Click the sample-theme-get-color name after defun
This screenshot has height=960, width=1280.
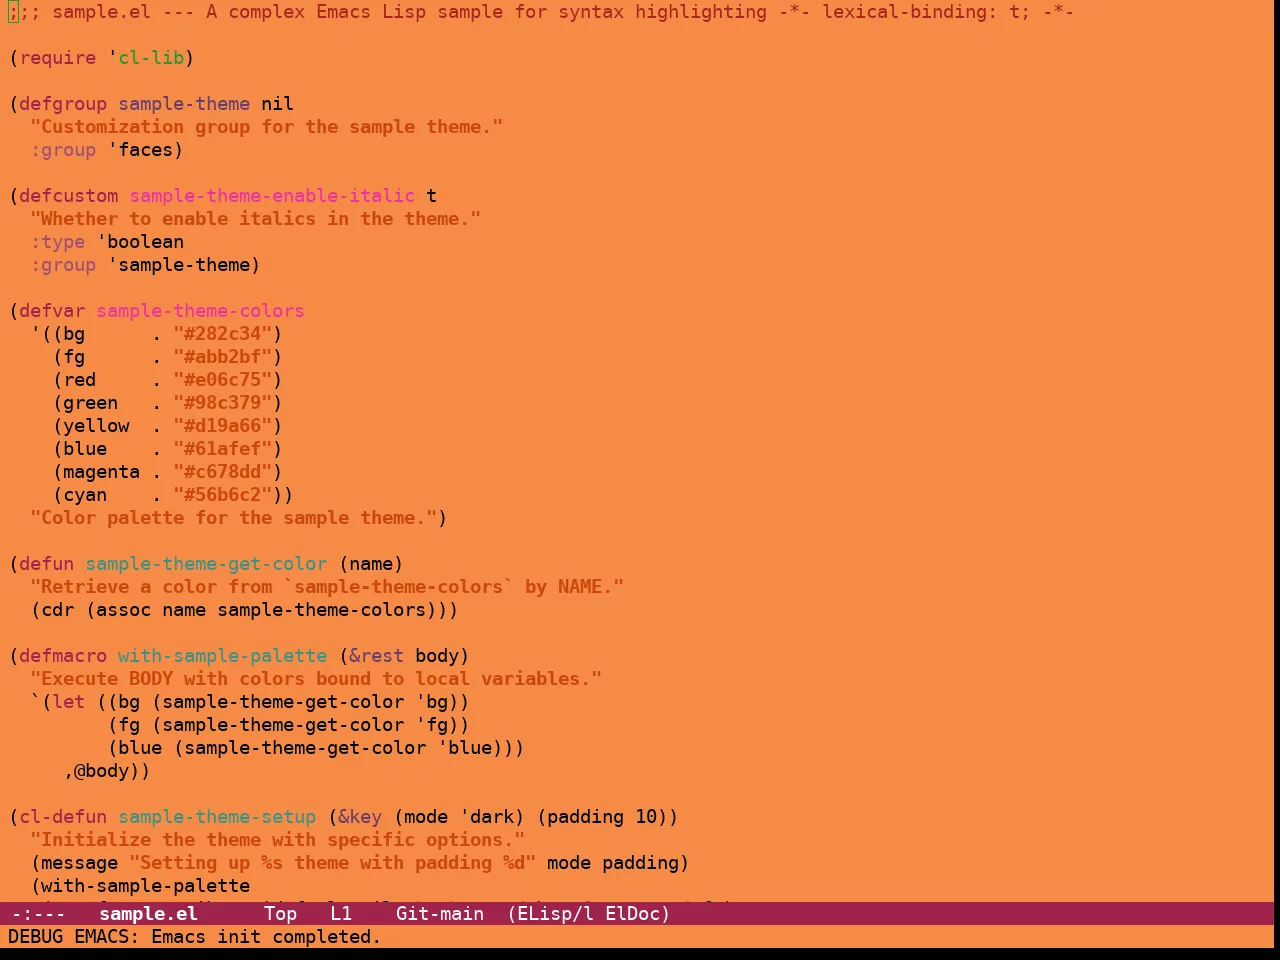tap(206, 564)
